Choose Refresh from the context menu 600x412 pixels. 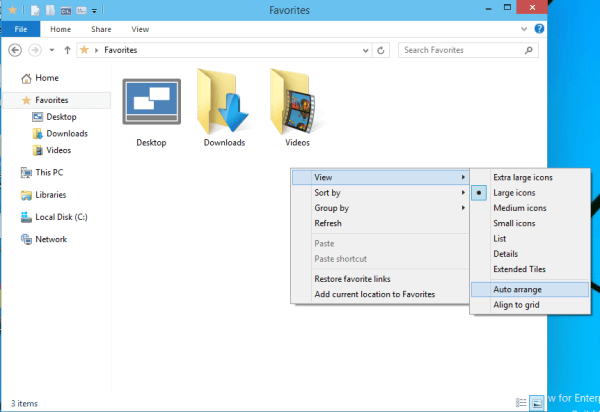pos(328,223)
